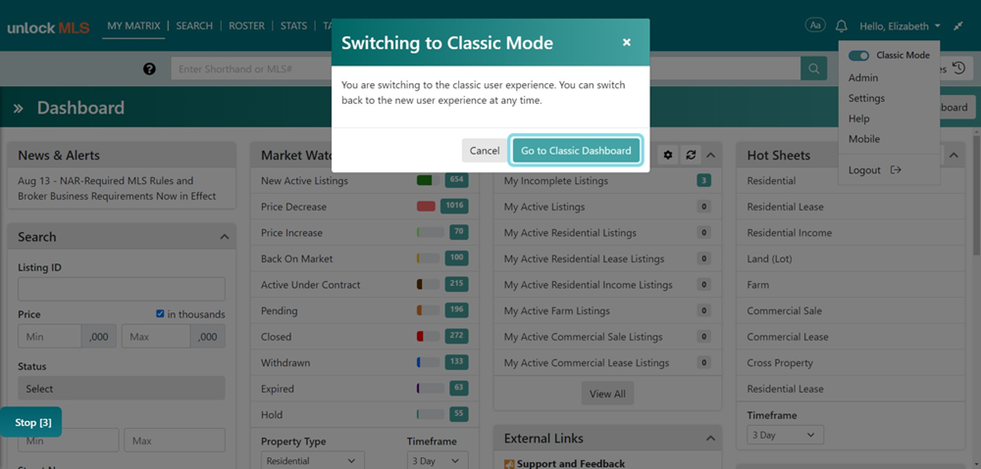The image size is (981, 469).
Task: Click the Price Max input field
Action: [156, 336]
